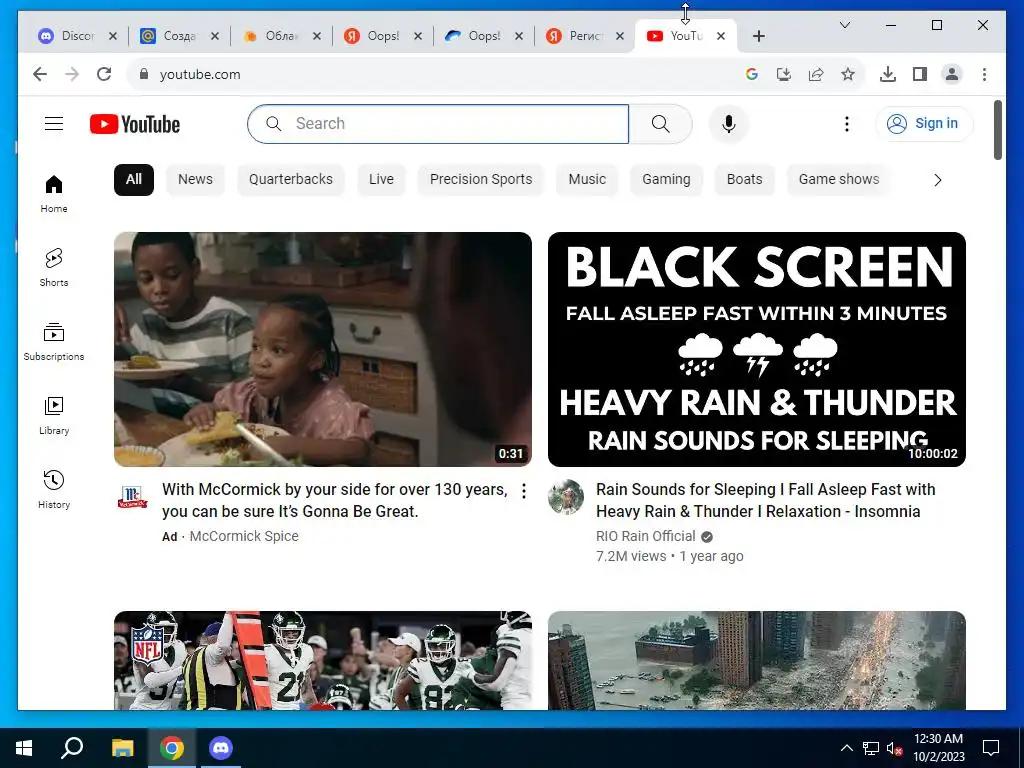The image size is (1024, 768).
Task: Select the Music filter chip
Action: [x=587, y=180]
